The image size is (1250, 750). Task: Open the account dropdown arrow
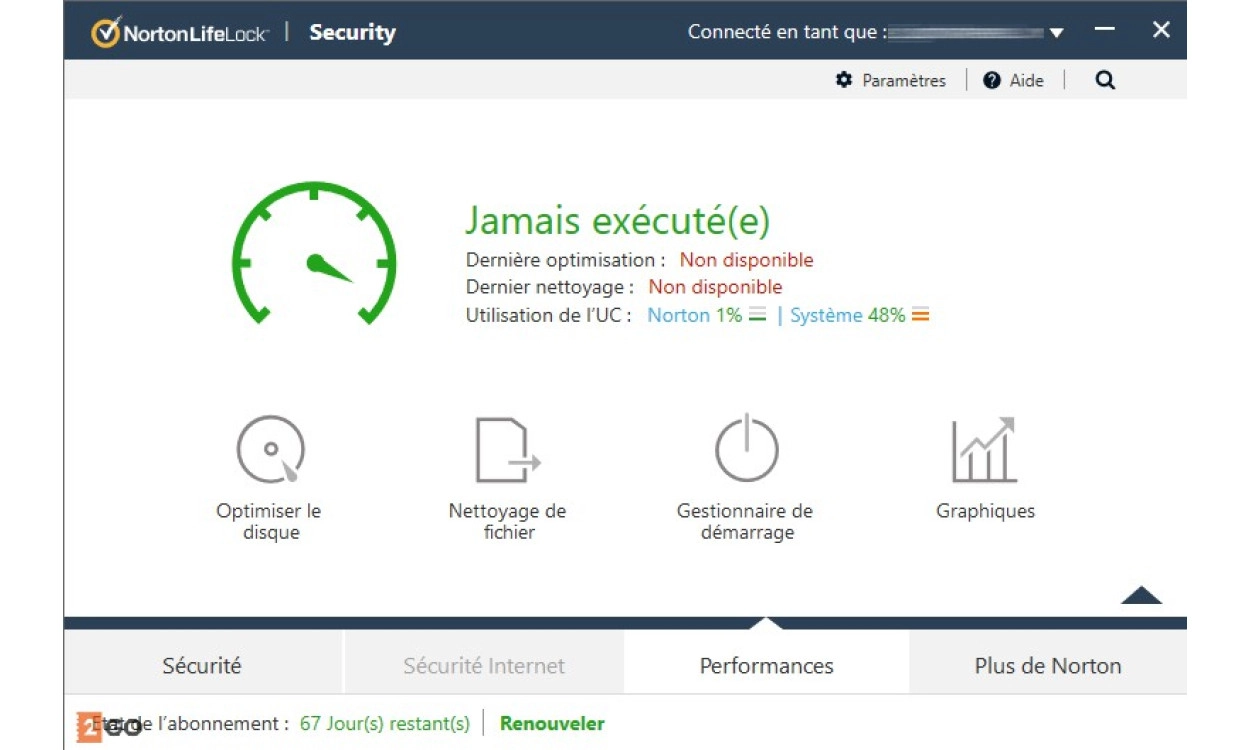click(x=1056, y=33)
